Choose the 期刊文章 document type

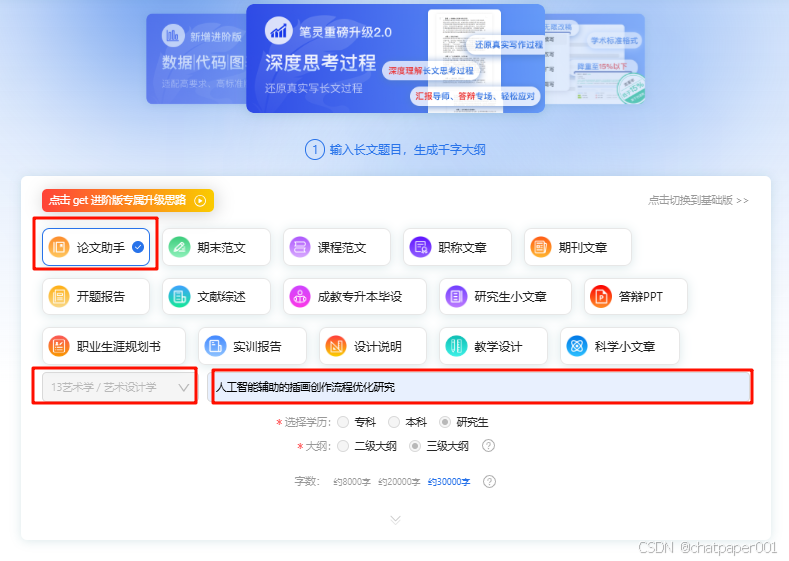tap(578, 247)
